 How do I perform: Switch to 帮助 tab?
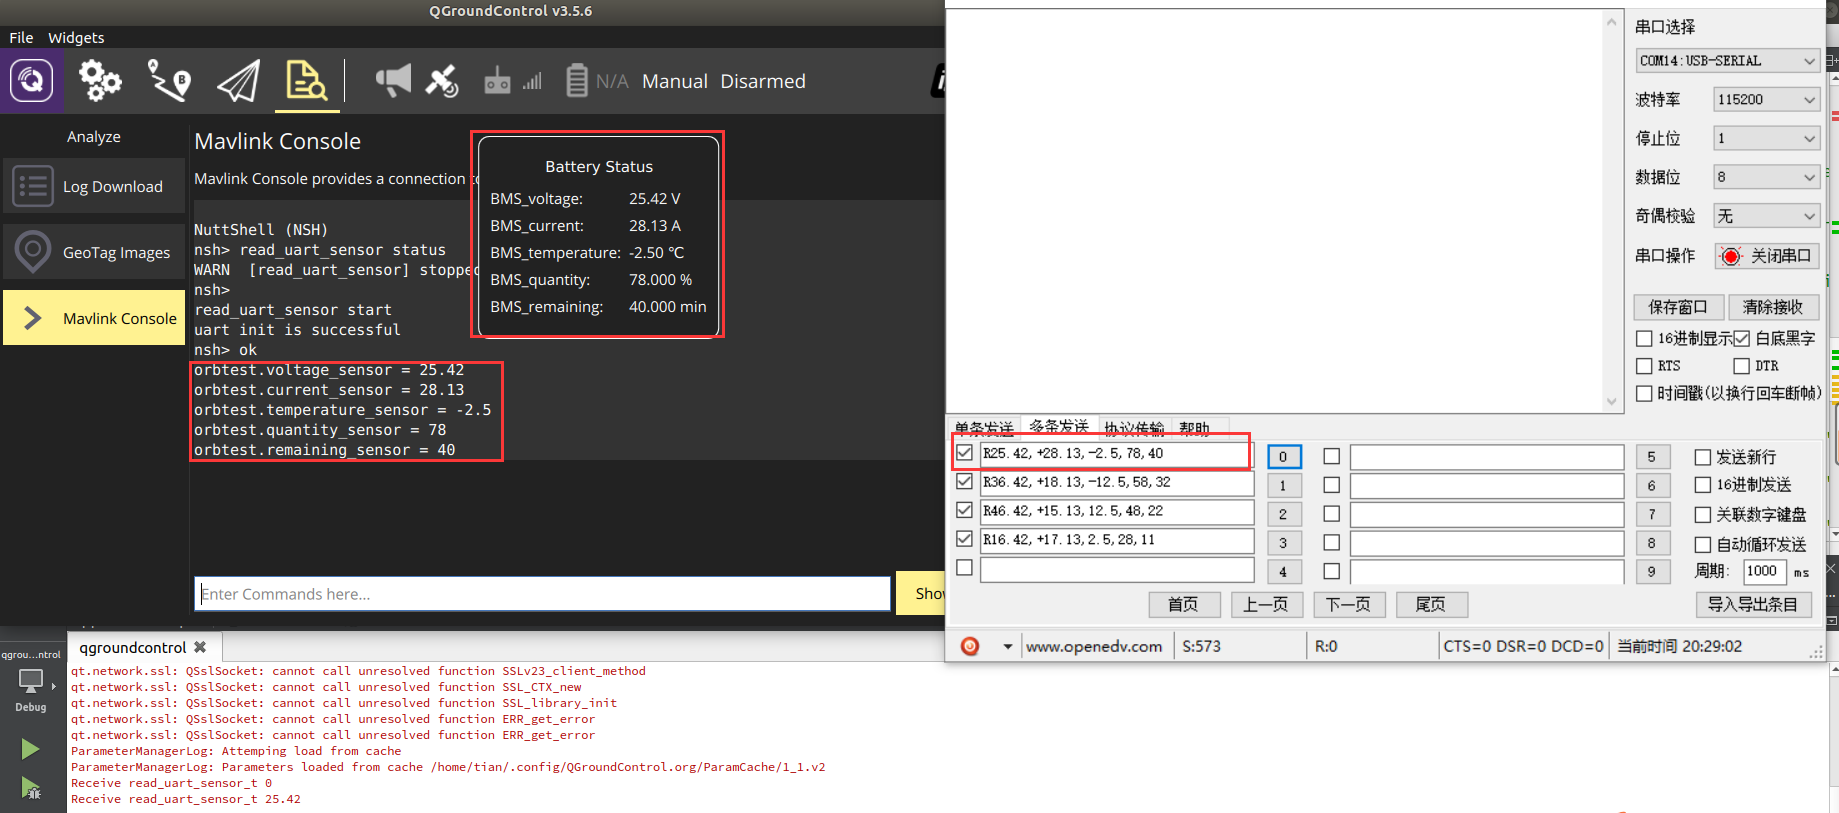tap(1195, 428)
